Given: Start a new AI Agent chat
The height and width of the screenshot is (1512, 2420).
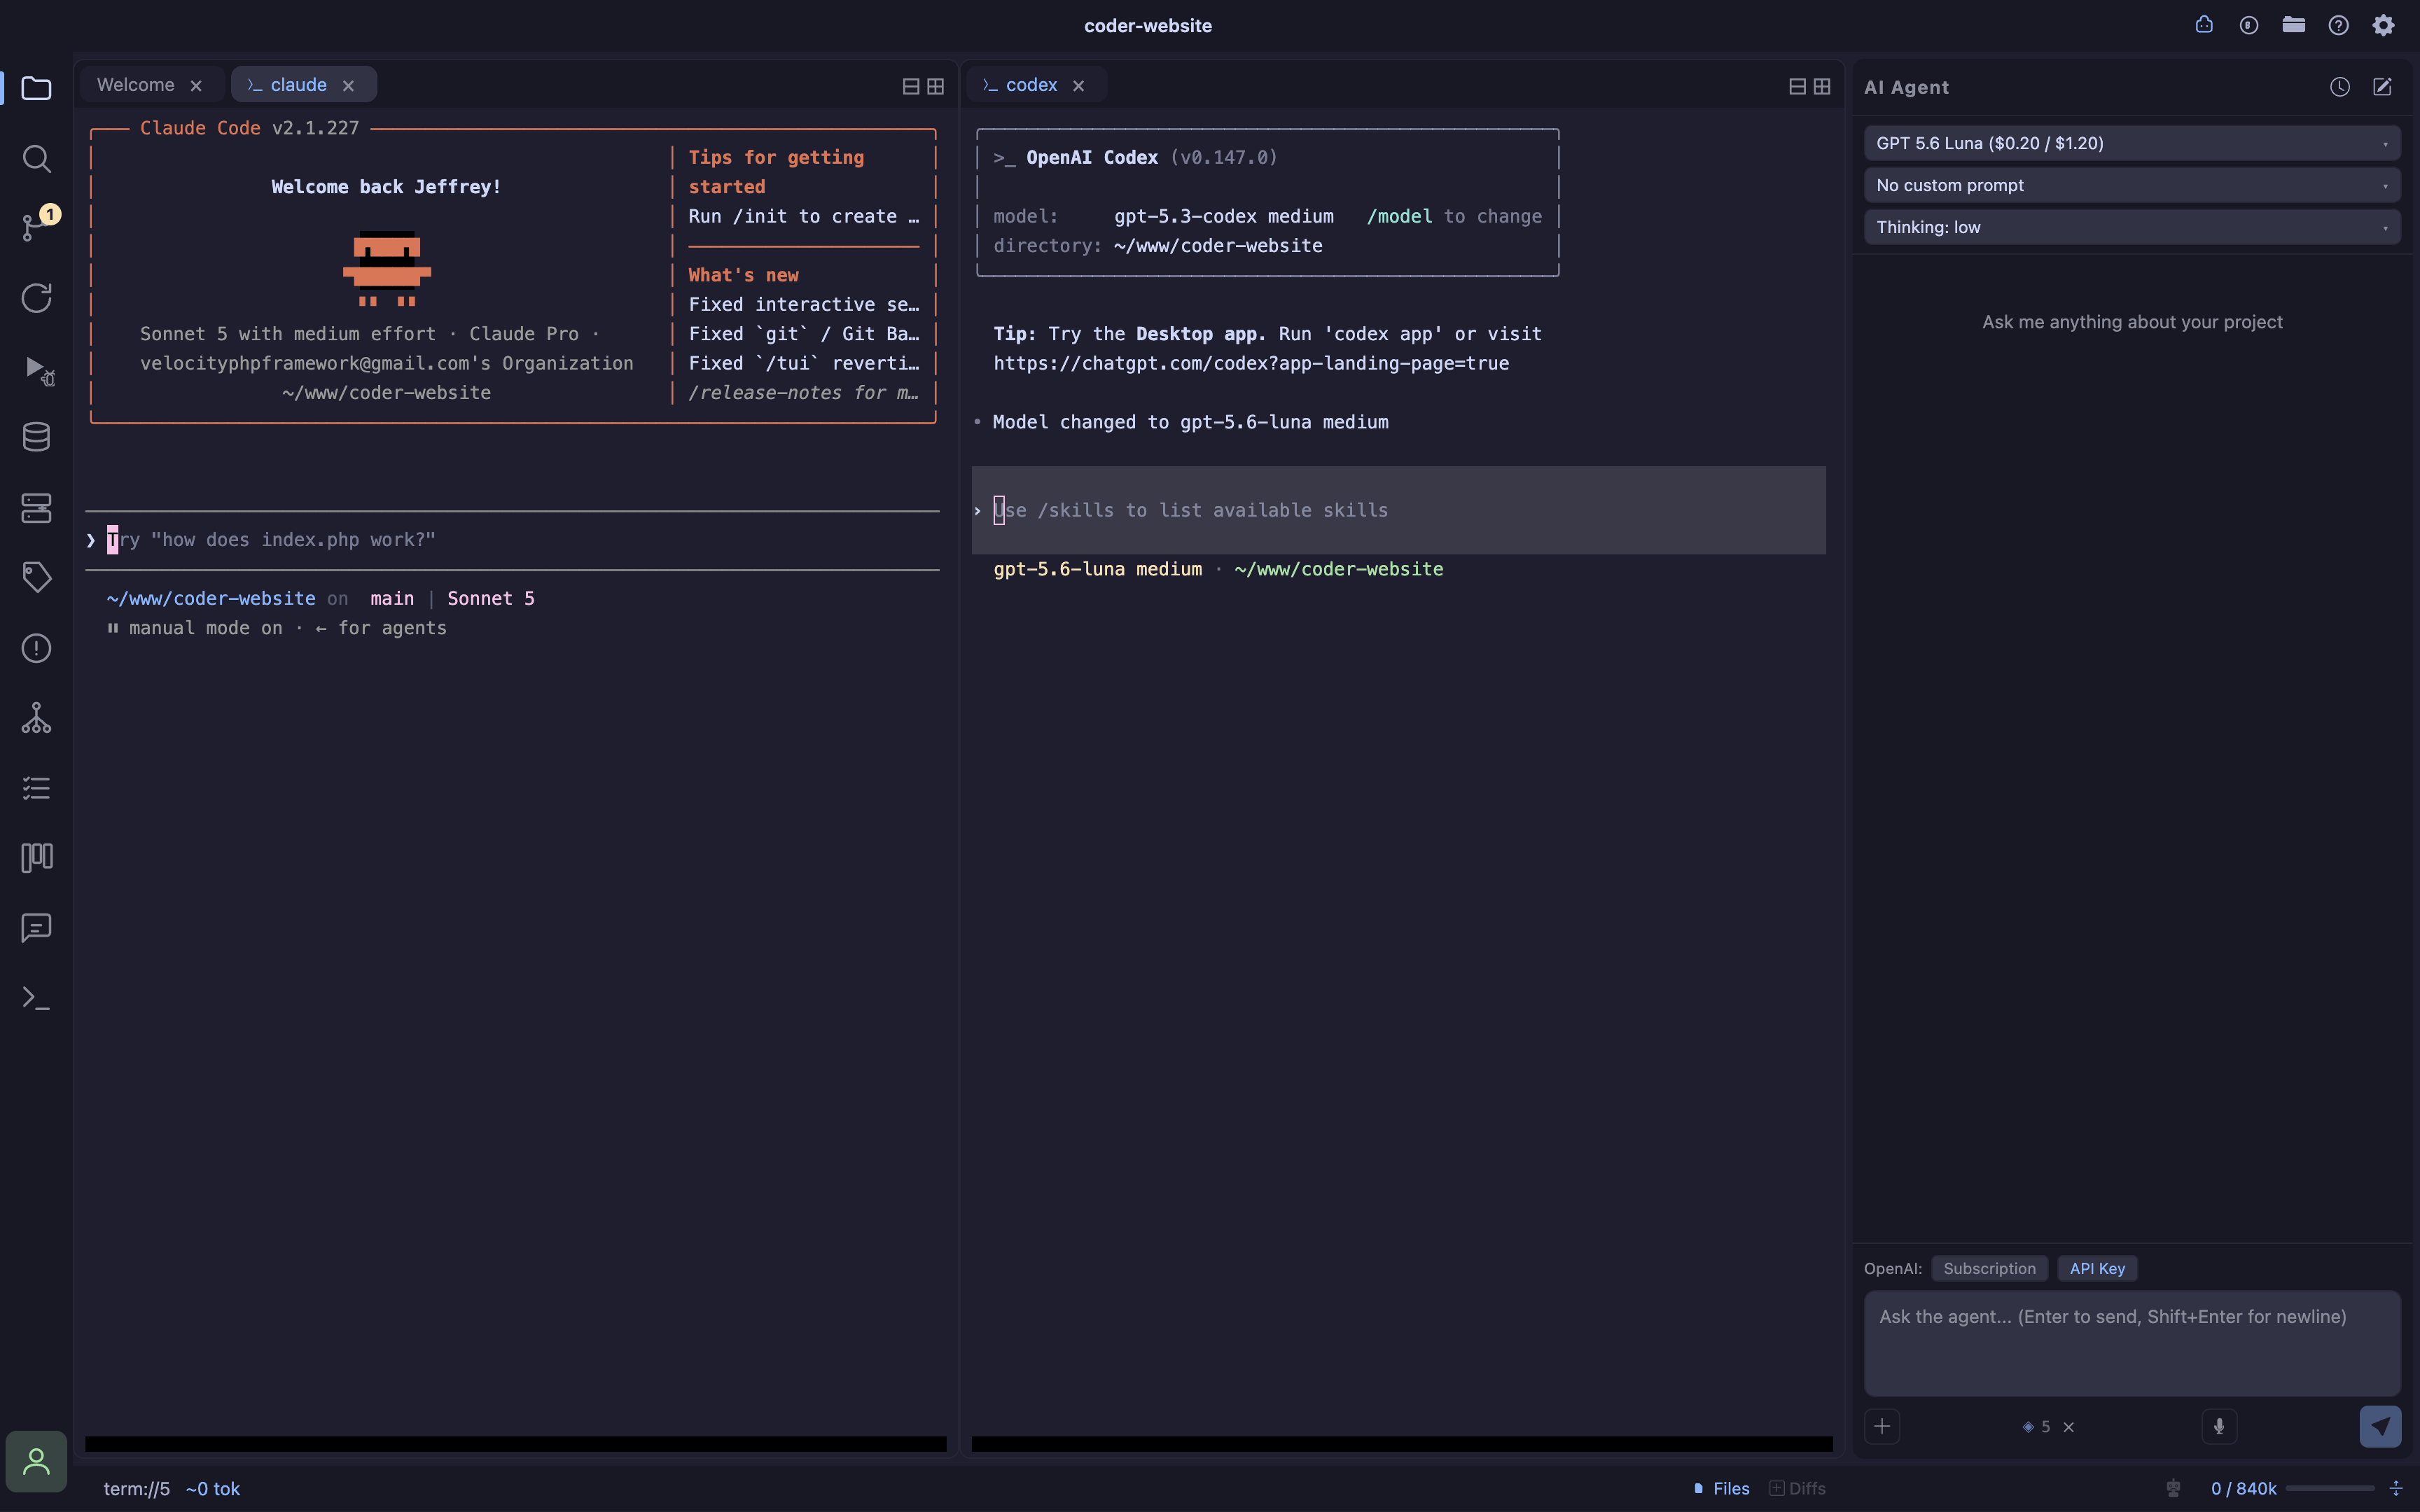Looking at the screenshot, I should tap(2382, 87).
